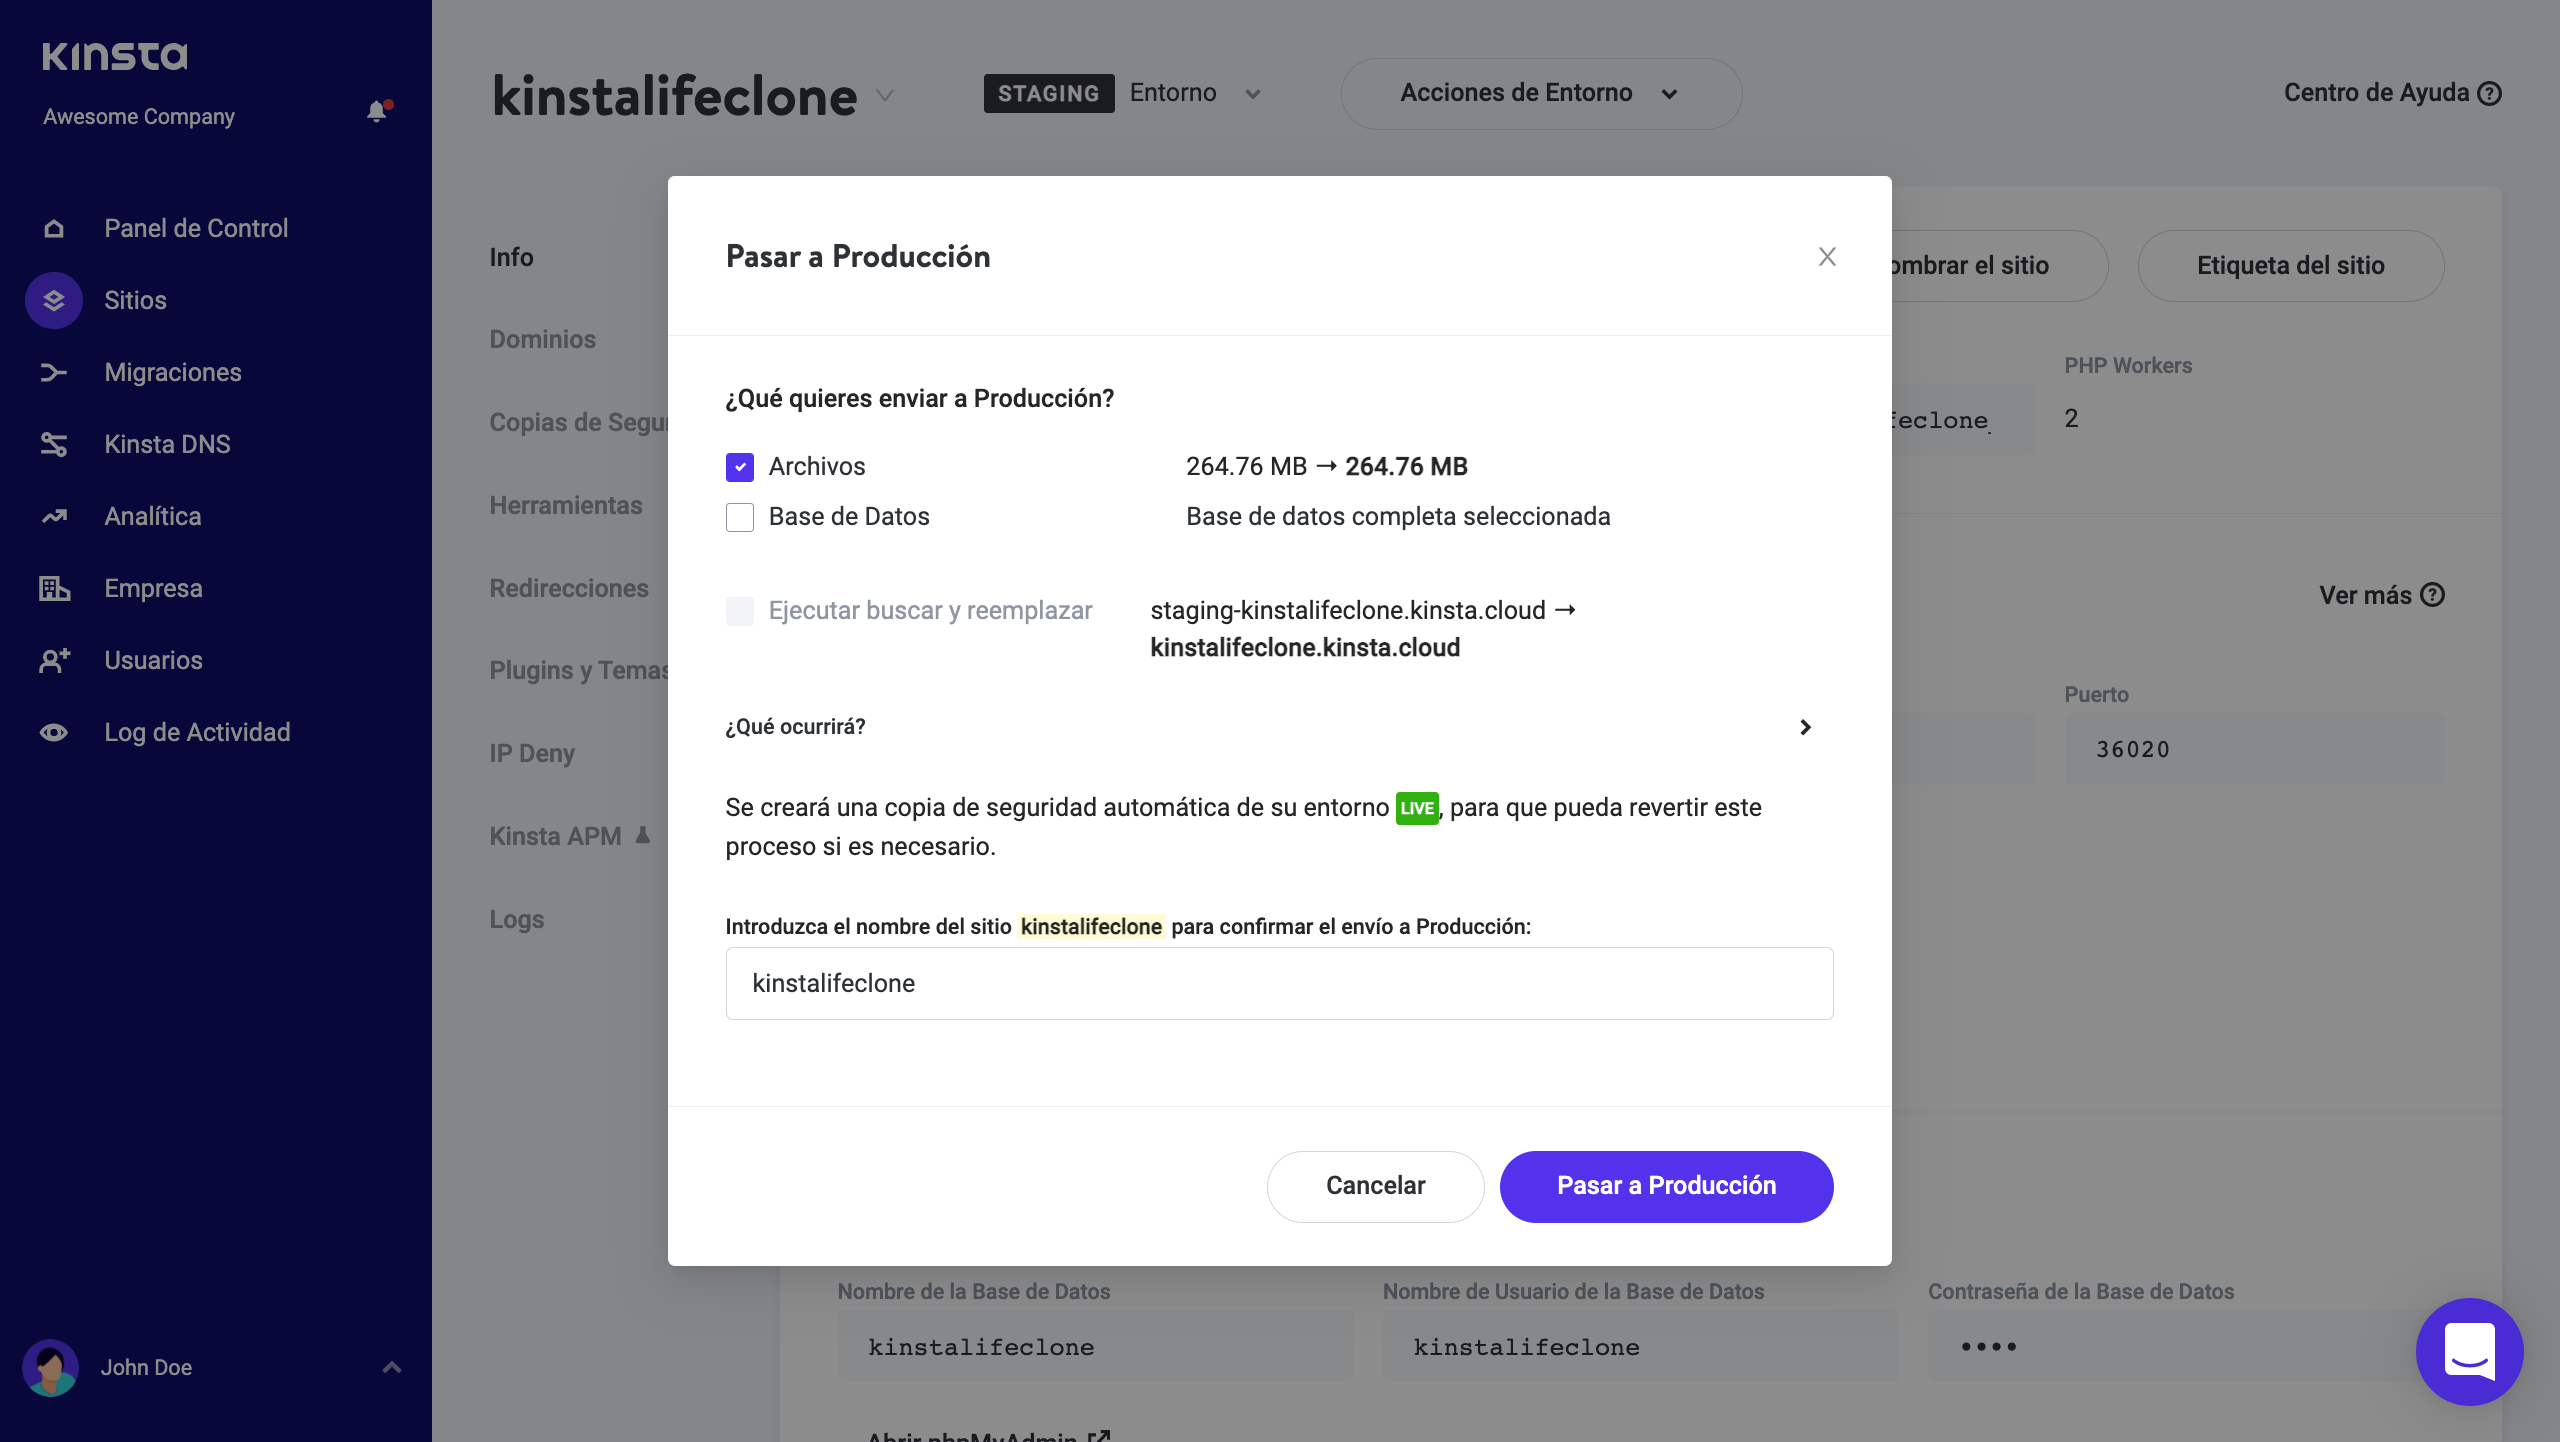The width and height of the screenshot is (2560, 1442).
Task: Open the Analítica section
Action: pos(151,516)
